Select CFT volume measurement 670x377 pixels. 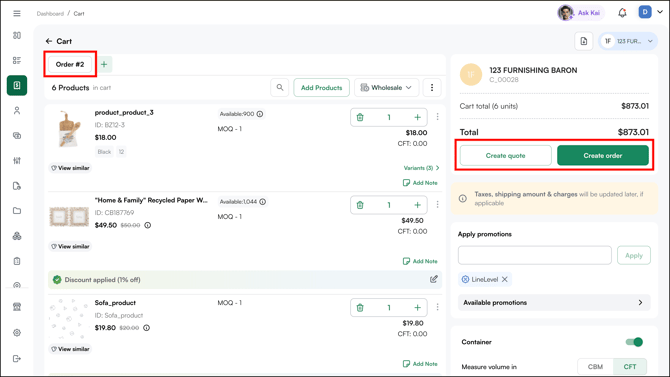click(x=630, y=367)
